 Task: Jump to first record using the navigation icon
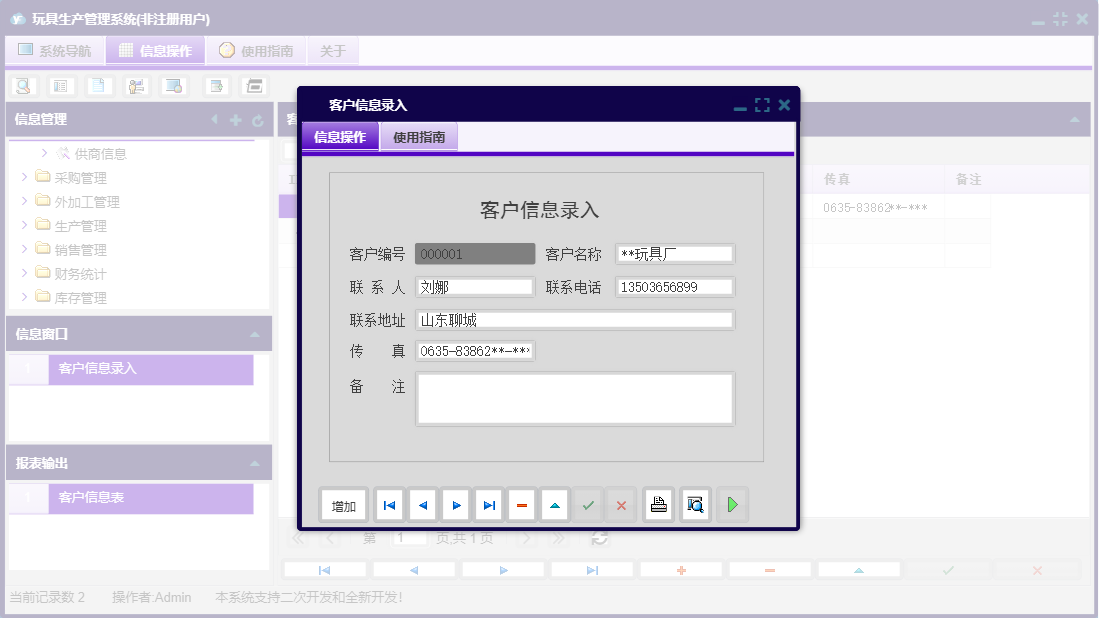389,505
